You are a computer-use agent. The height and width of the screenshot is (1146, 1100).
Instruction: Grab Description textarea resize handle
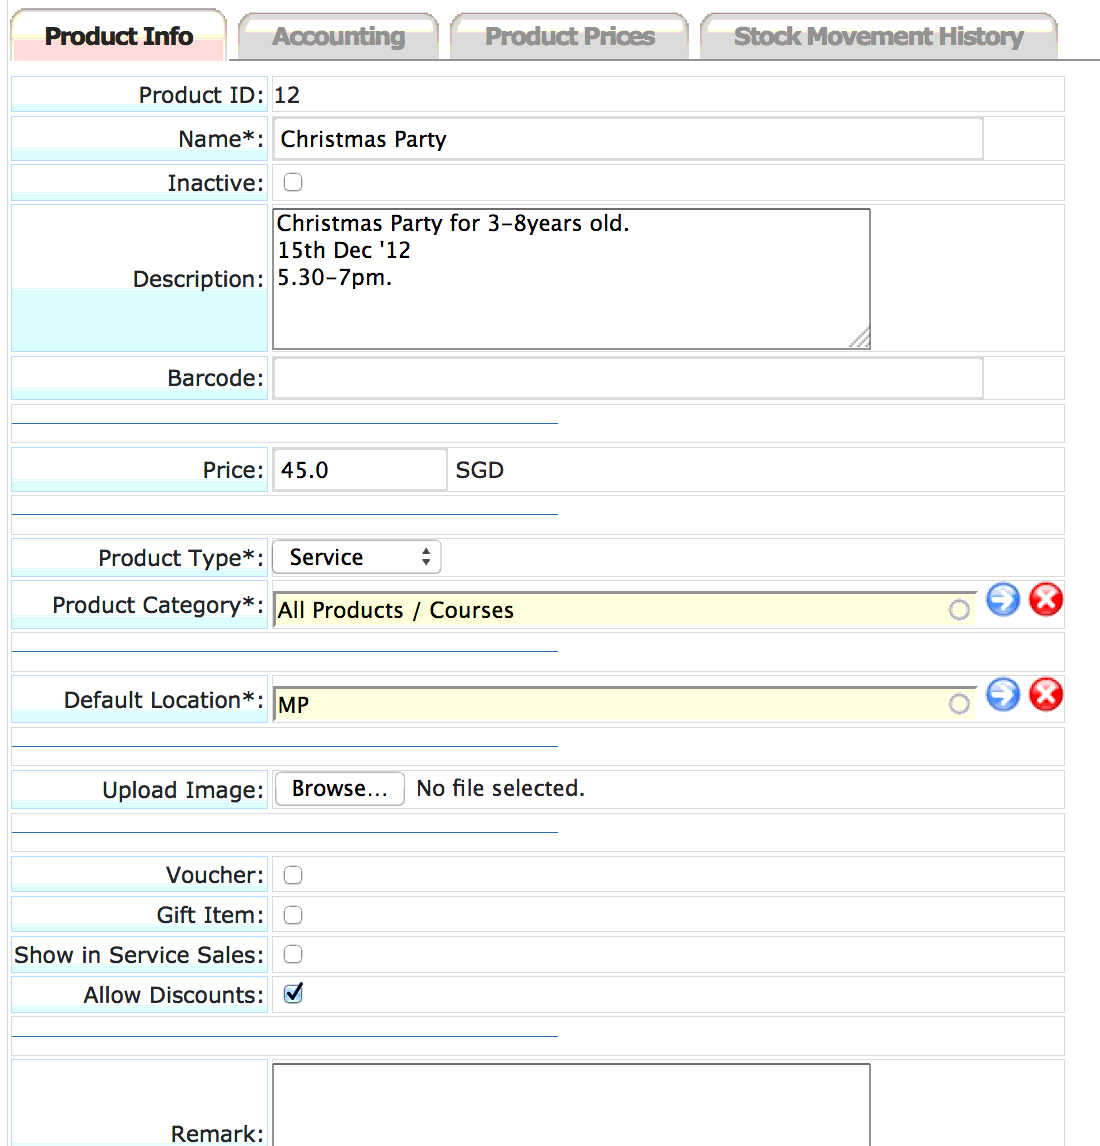click(860, 338)
